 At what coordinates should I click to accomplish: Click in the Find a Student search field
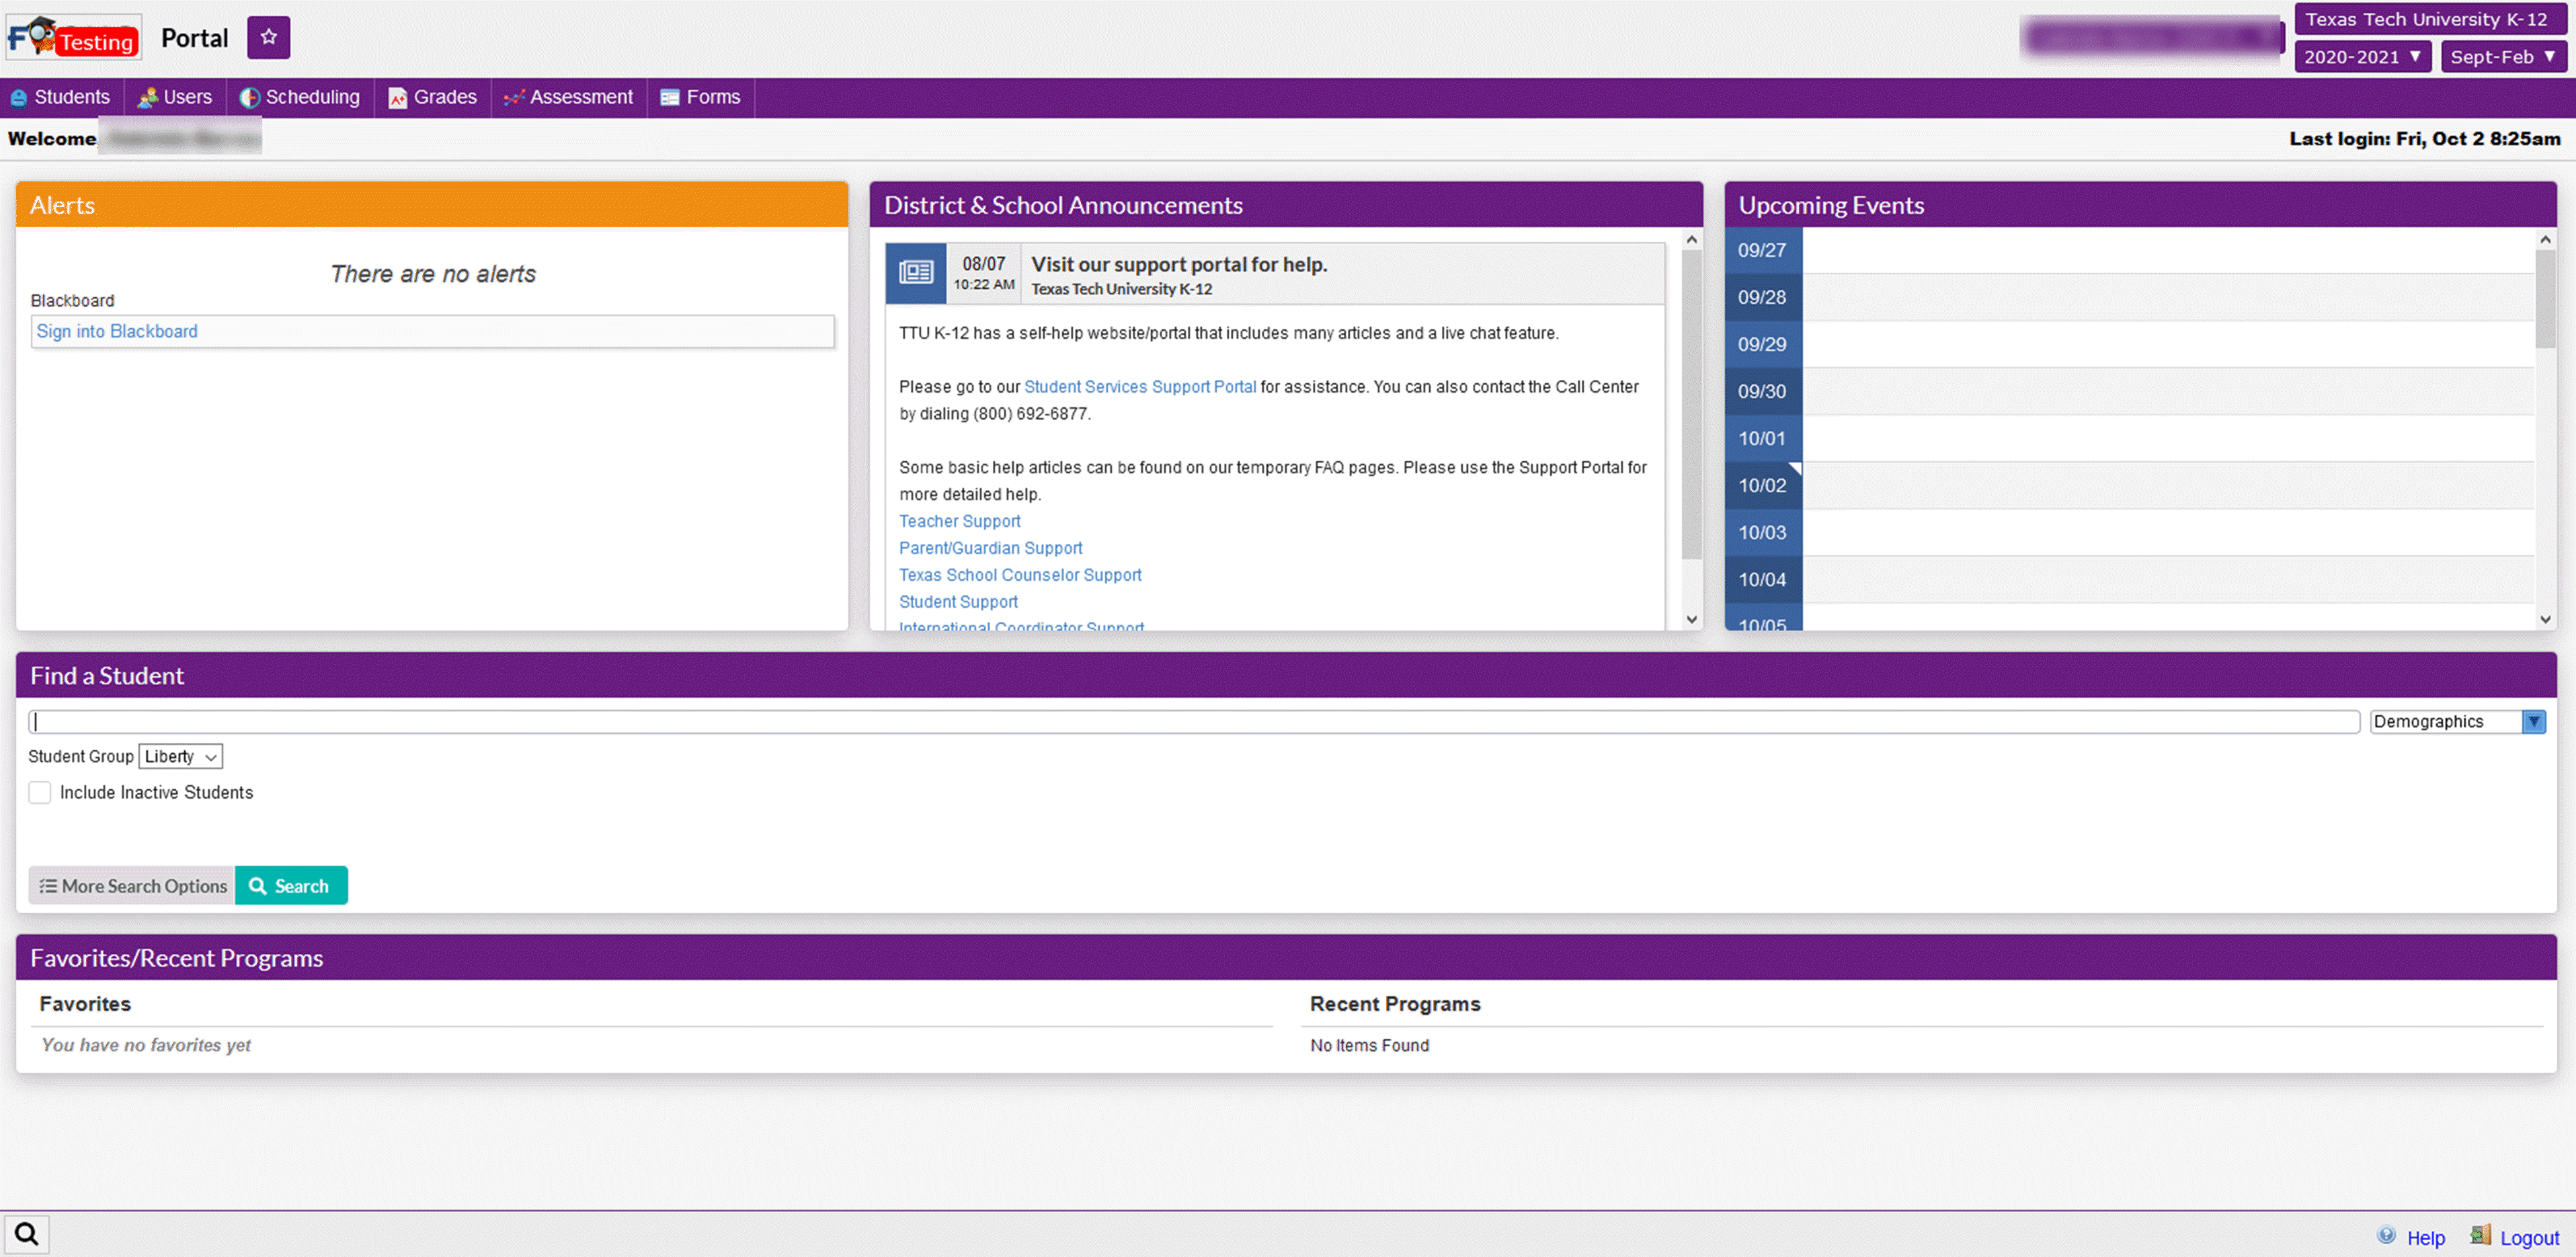[x=1194, y=721]
